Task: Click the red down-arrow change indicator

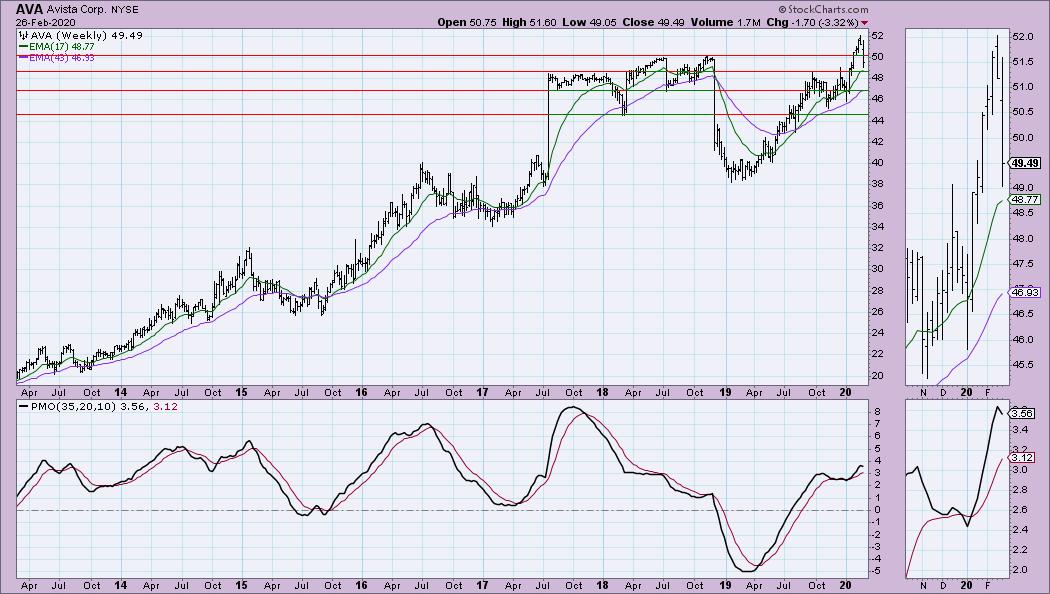Action: [865, 23]
